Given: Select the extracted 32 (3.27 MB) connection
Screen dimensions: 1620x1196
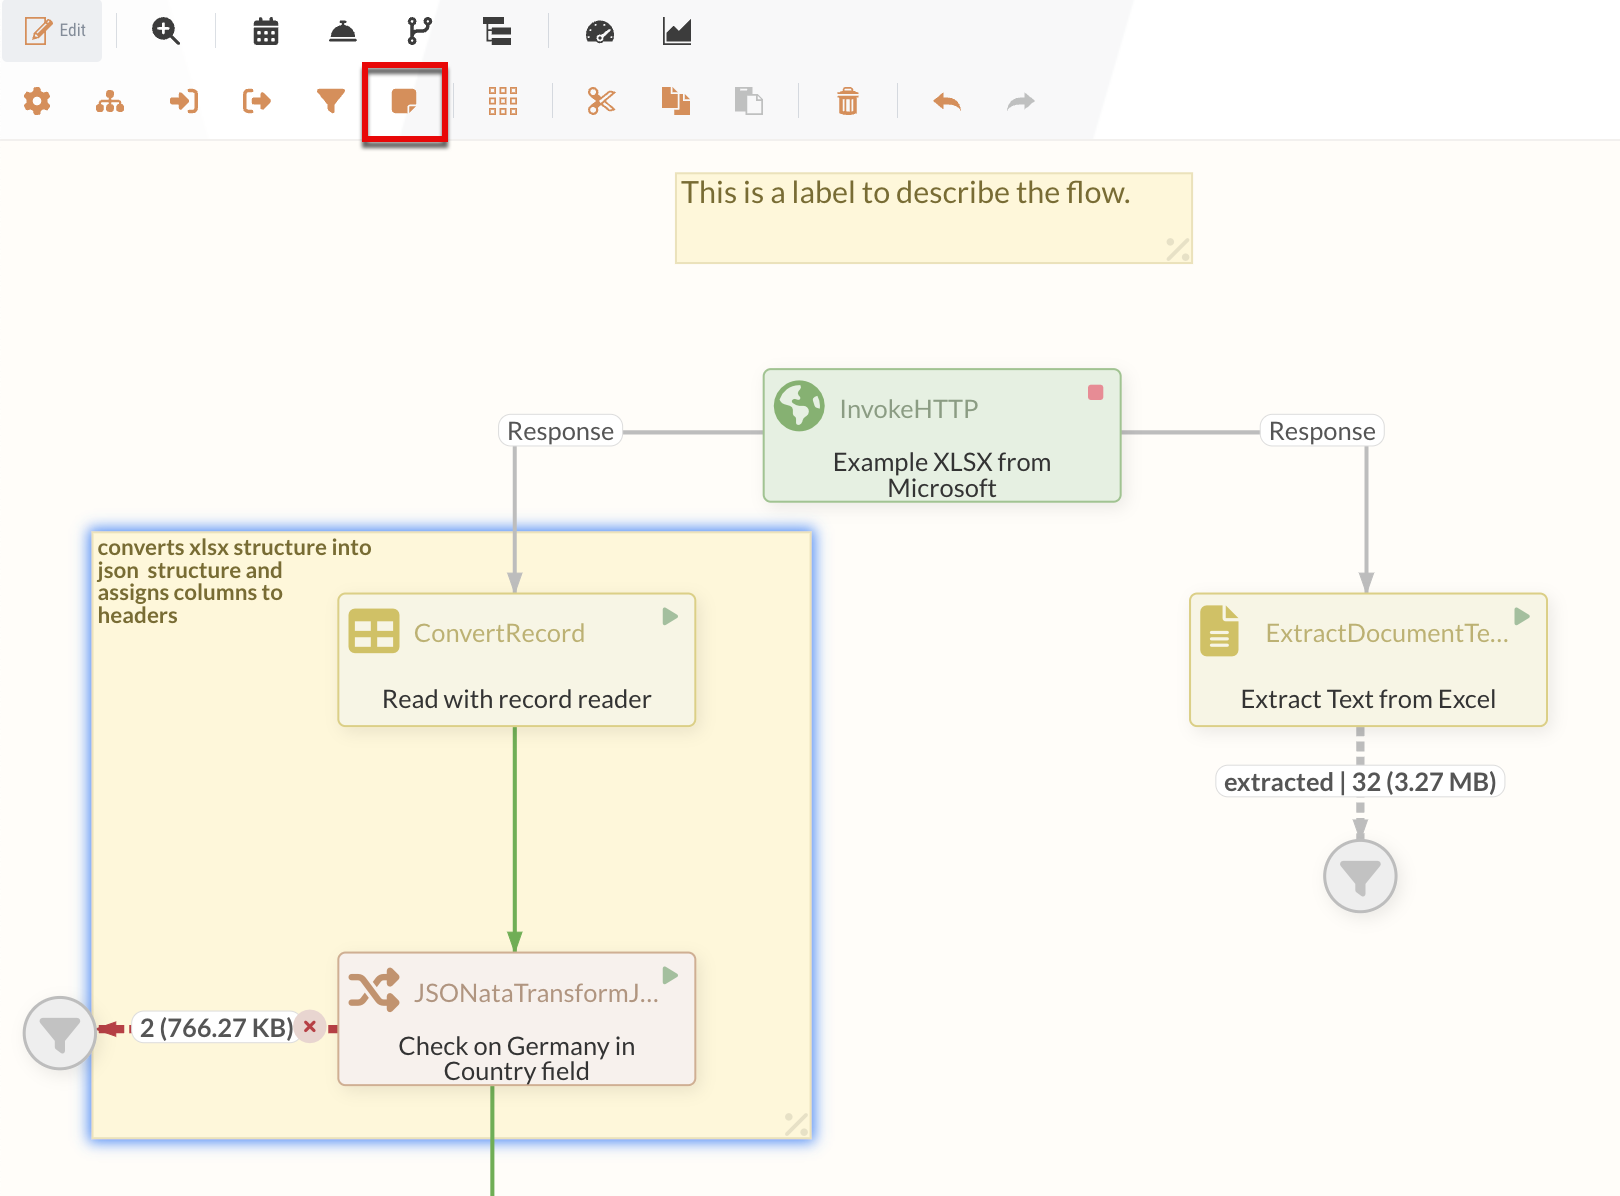Looking at the screenshot, I should click(x=1360, y=782).
